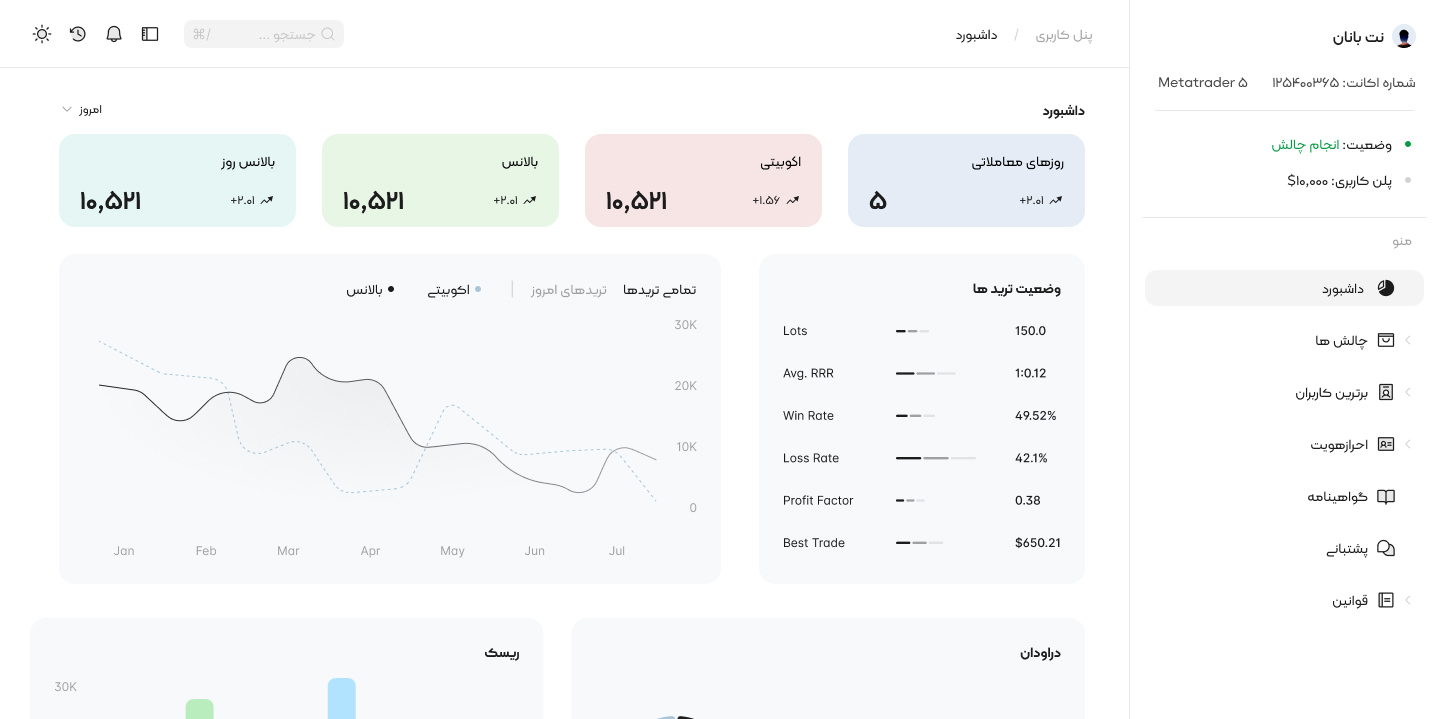Viewport: 1440px width, 719px height.
Task: Click trend arrow in بالانس card
Action: click(530, 200)
